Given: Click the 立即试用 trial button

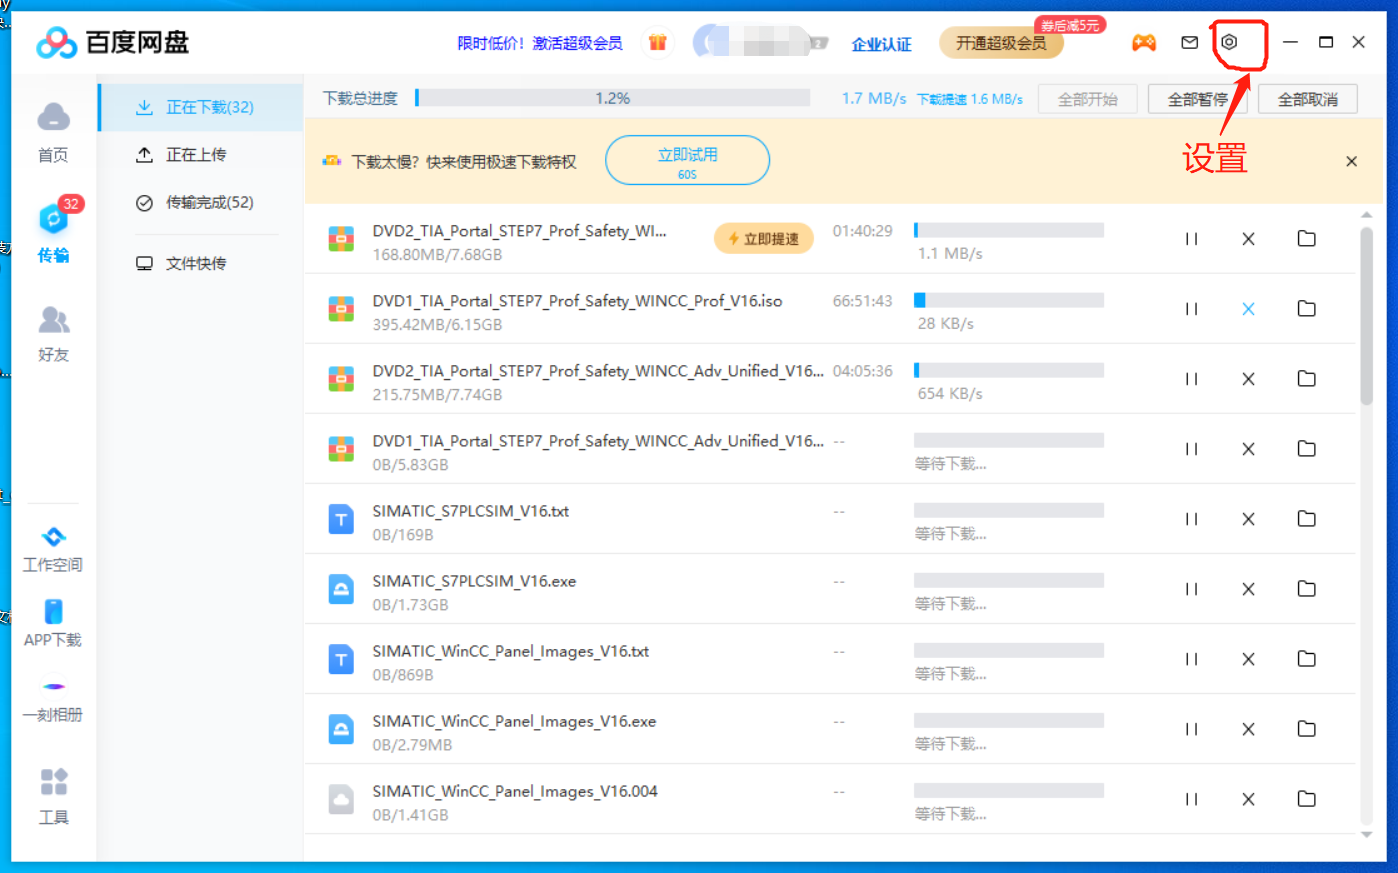Looking at the screenshot, I should pos(687,160).
